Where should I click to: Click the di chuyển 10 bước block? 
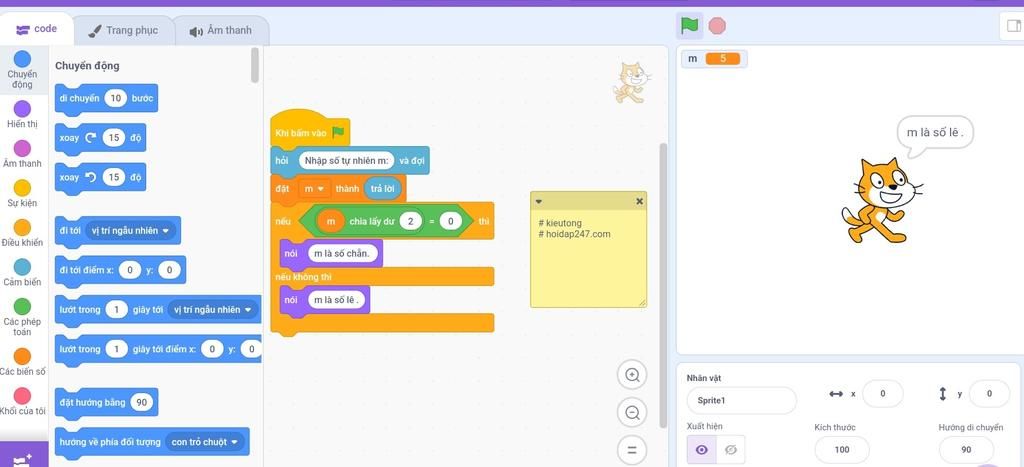[x=106, y=99]
